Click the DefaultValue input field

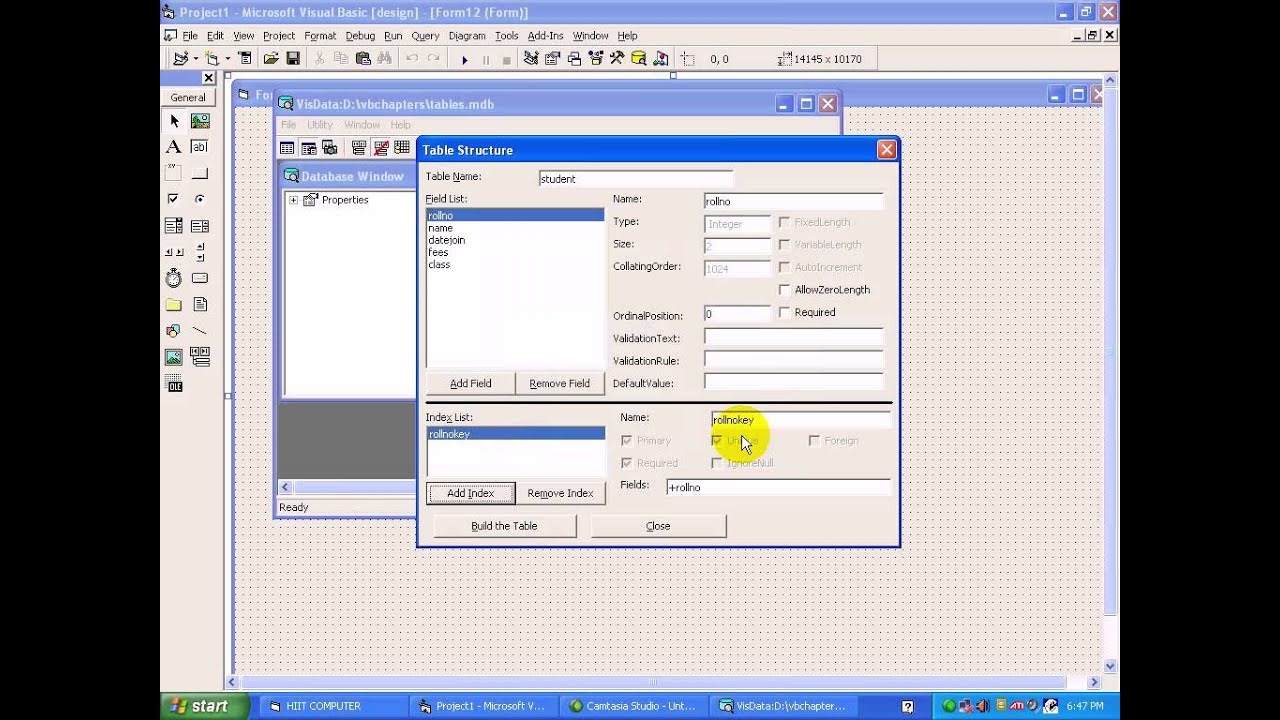click(794, 382)
